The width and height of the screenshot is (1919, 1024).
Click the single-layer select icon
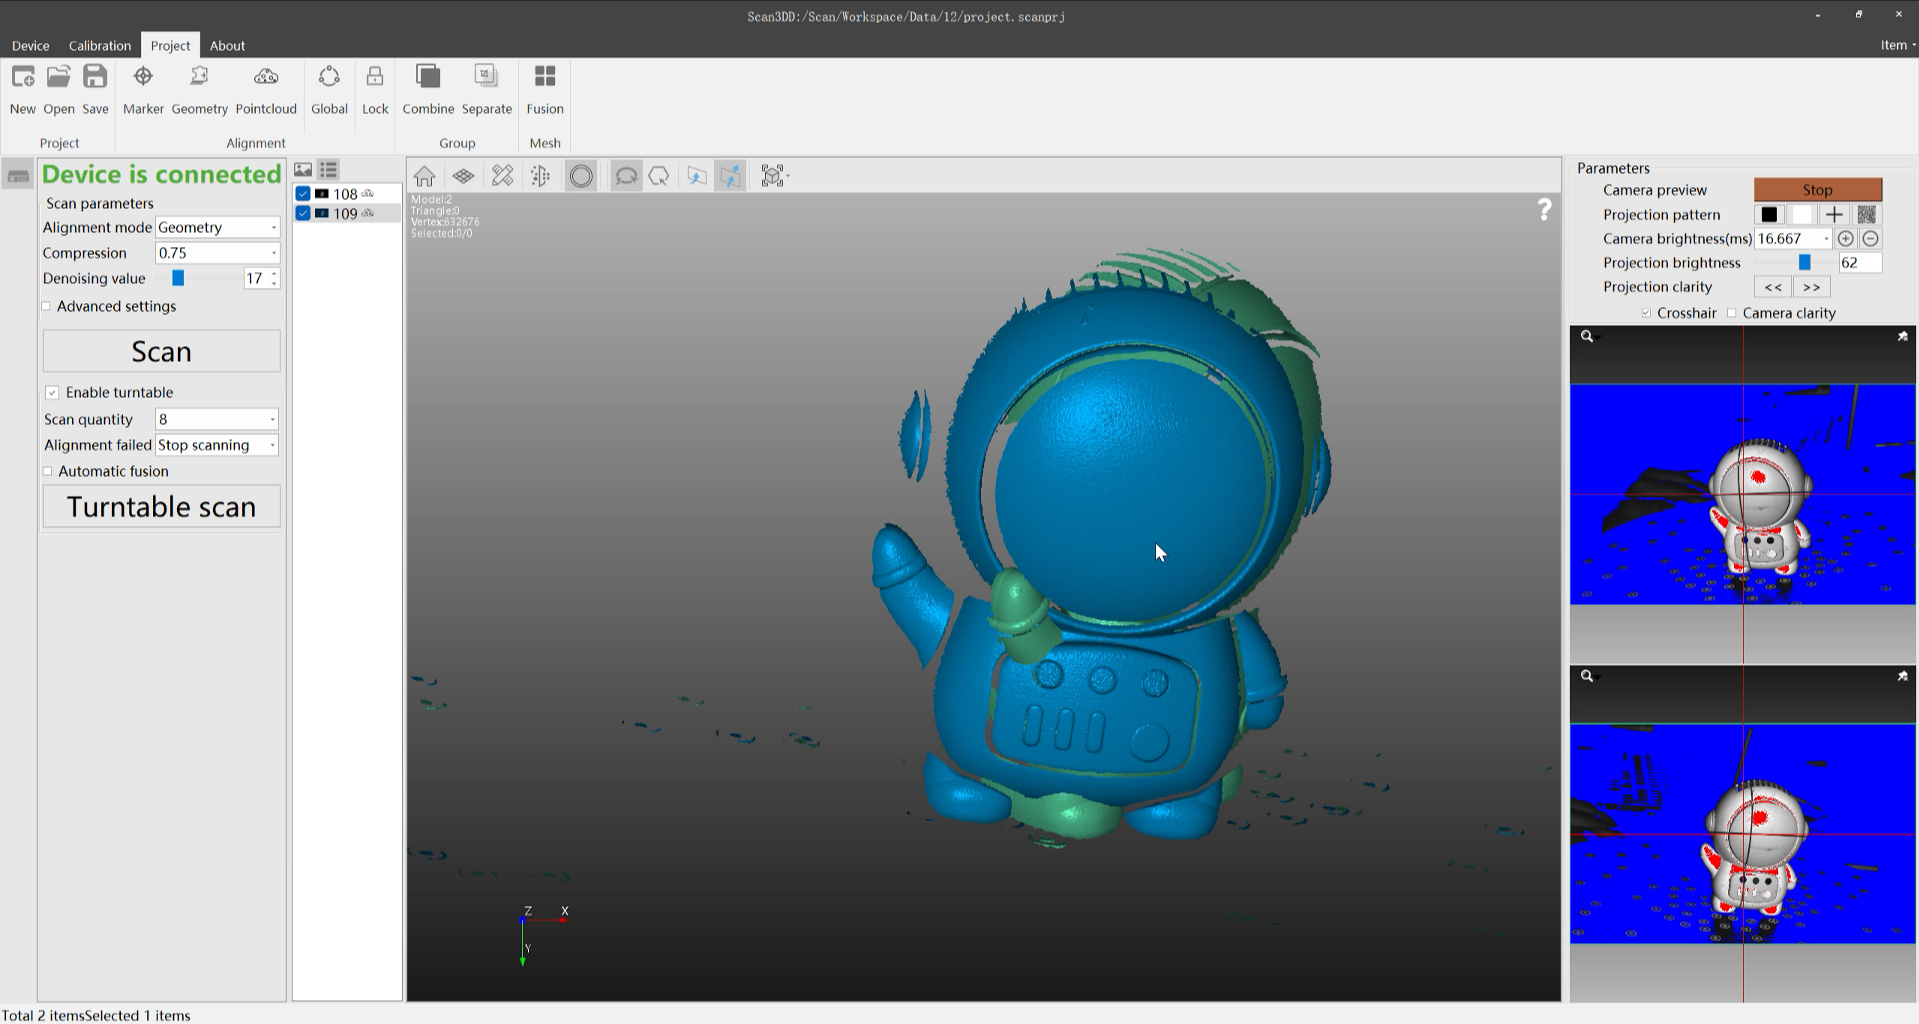[x=697, y=176]
